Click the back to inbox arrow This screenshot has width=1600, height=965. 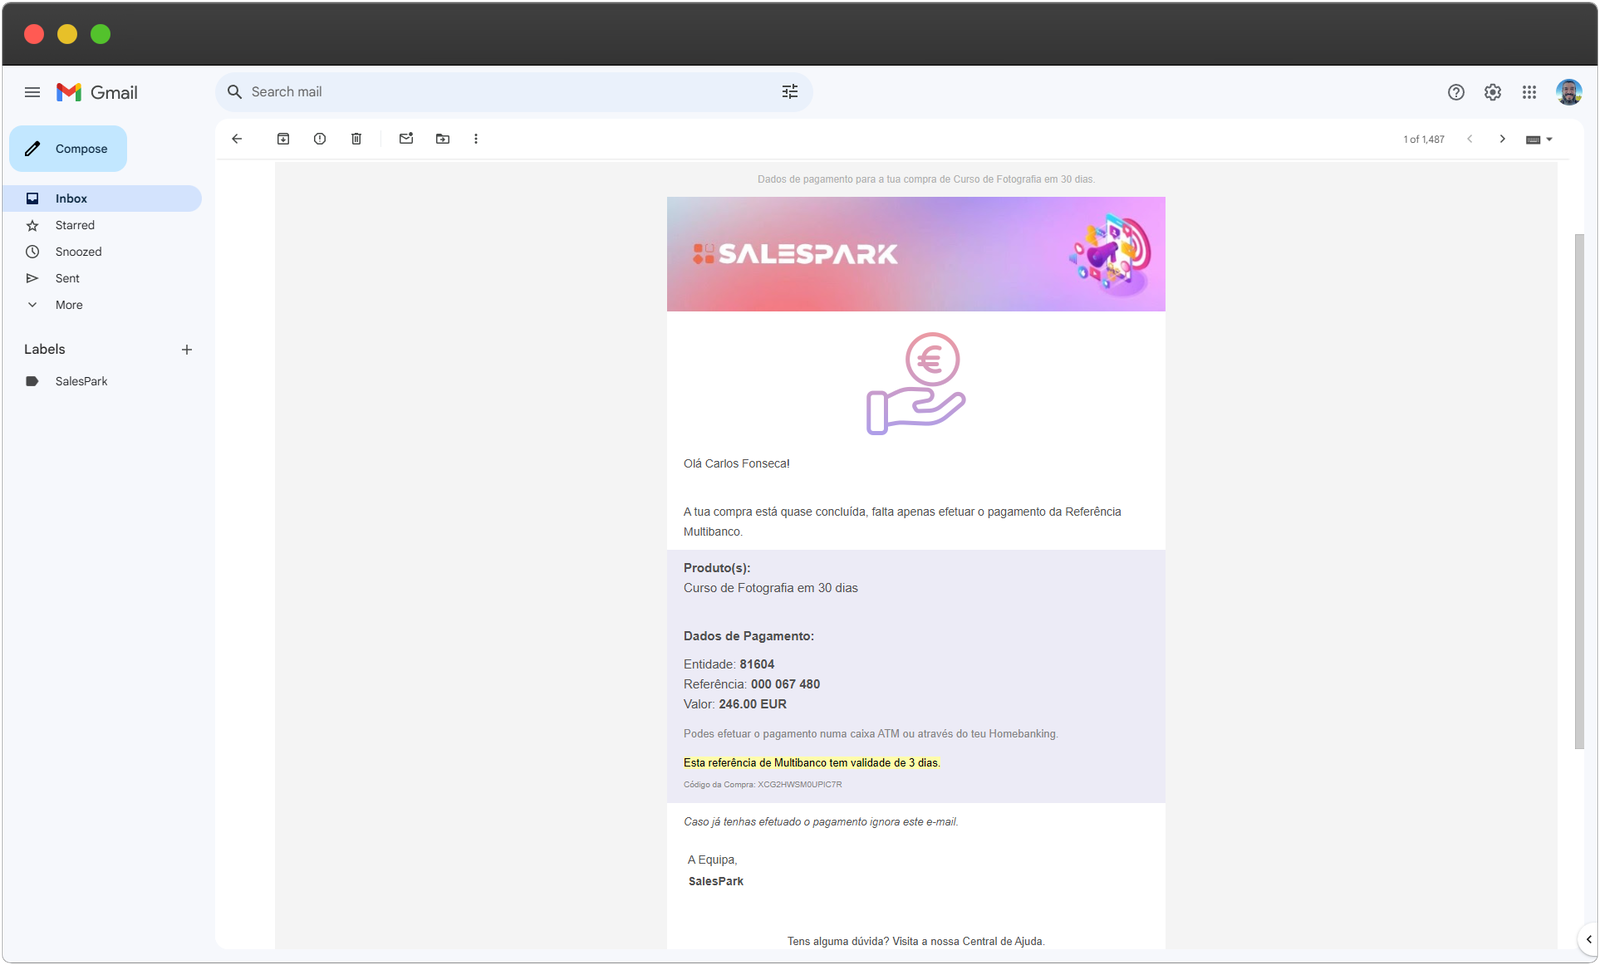click(237, 139)
